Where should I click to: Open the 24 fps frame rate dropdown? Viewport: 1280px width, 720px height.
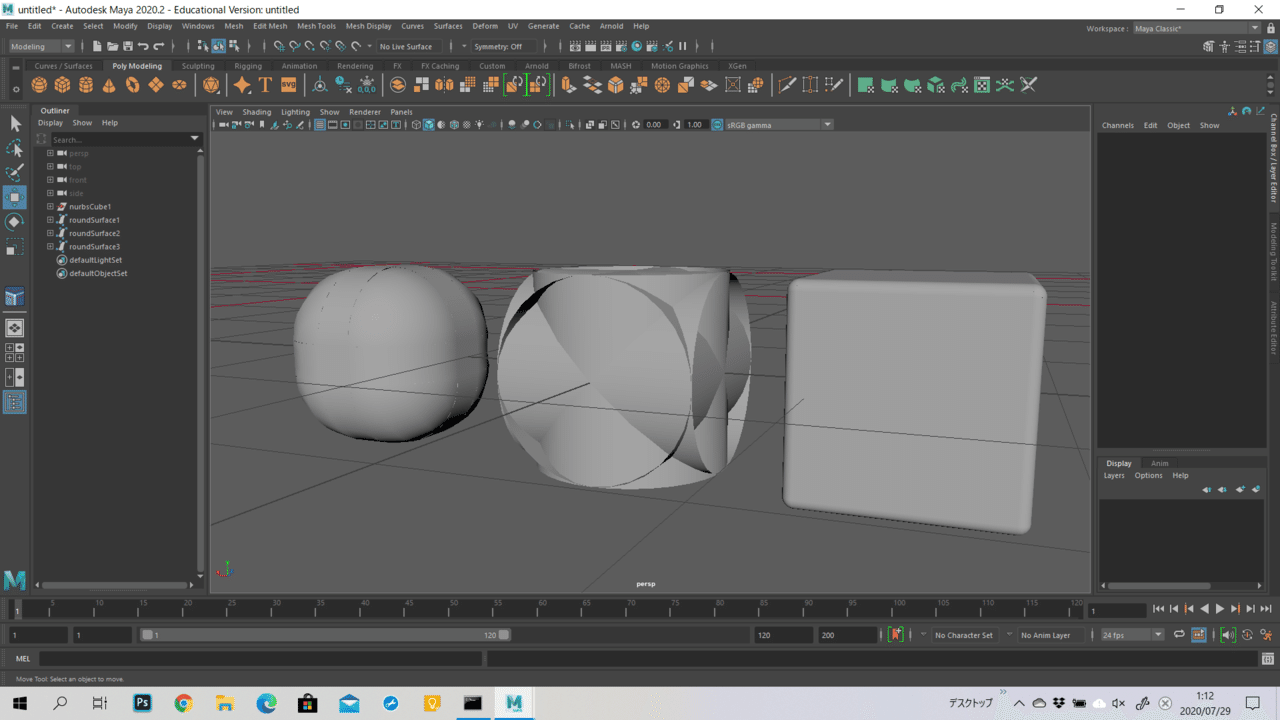point(1132,635)
